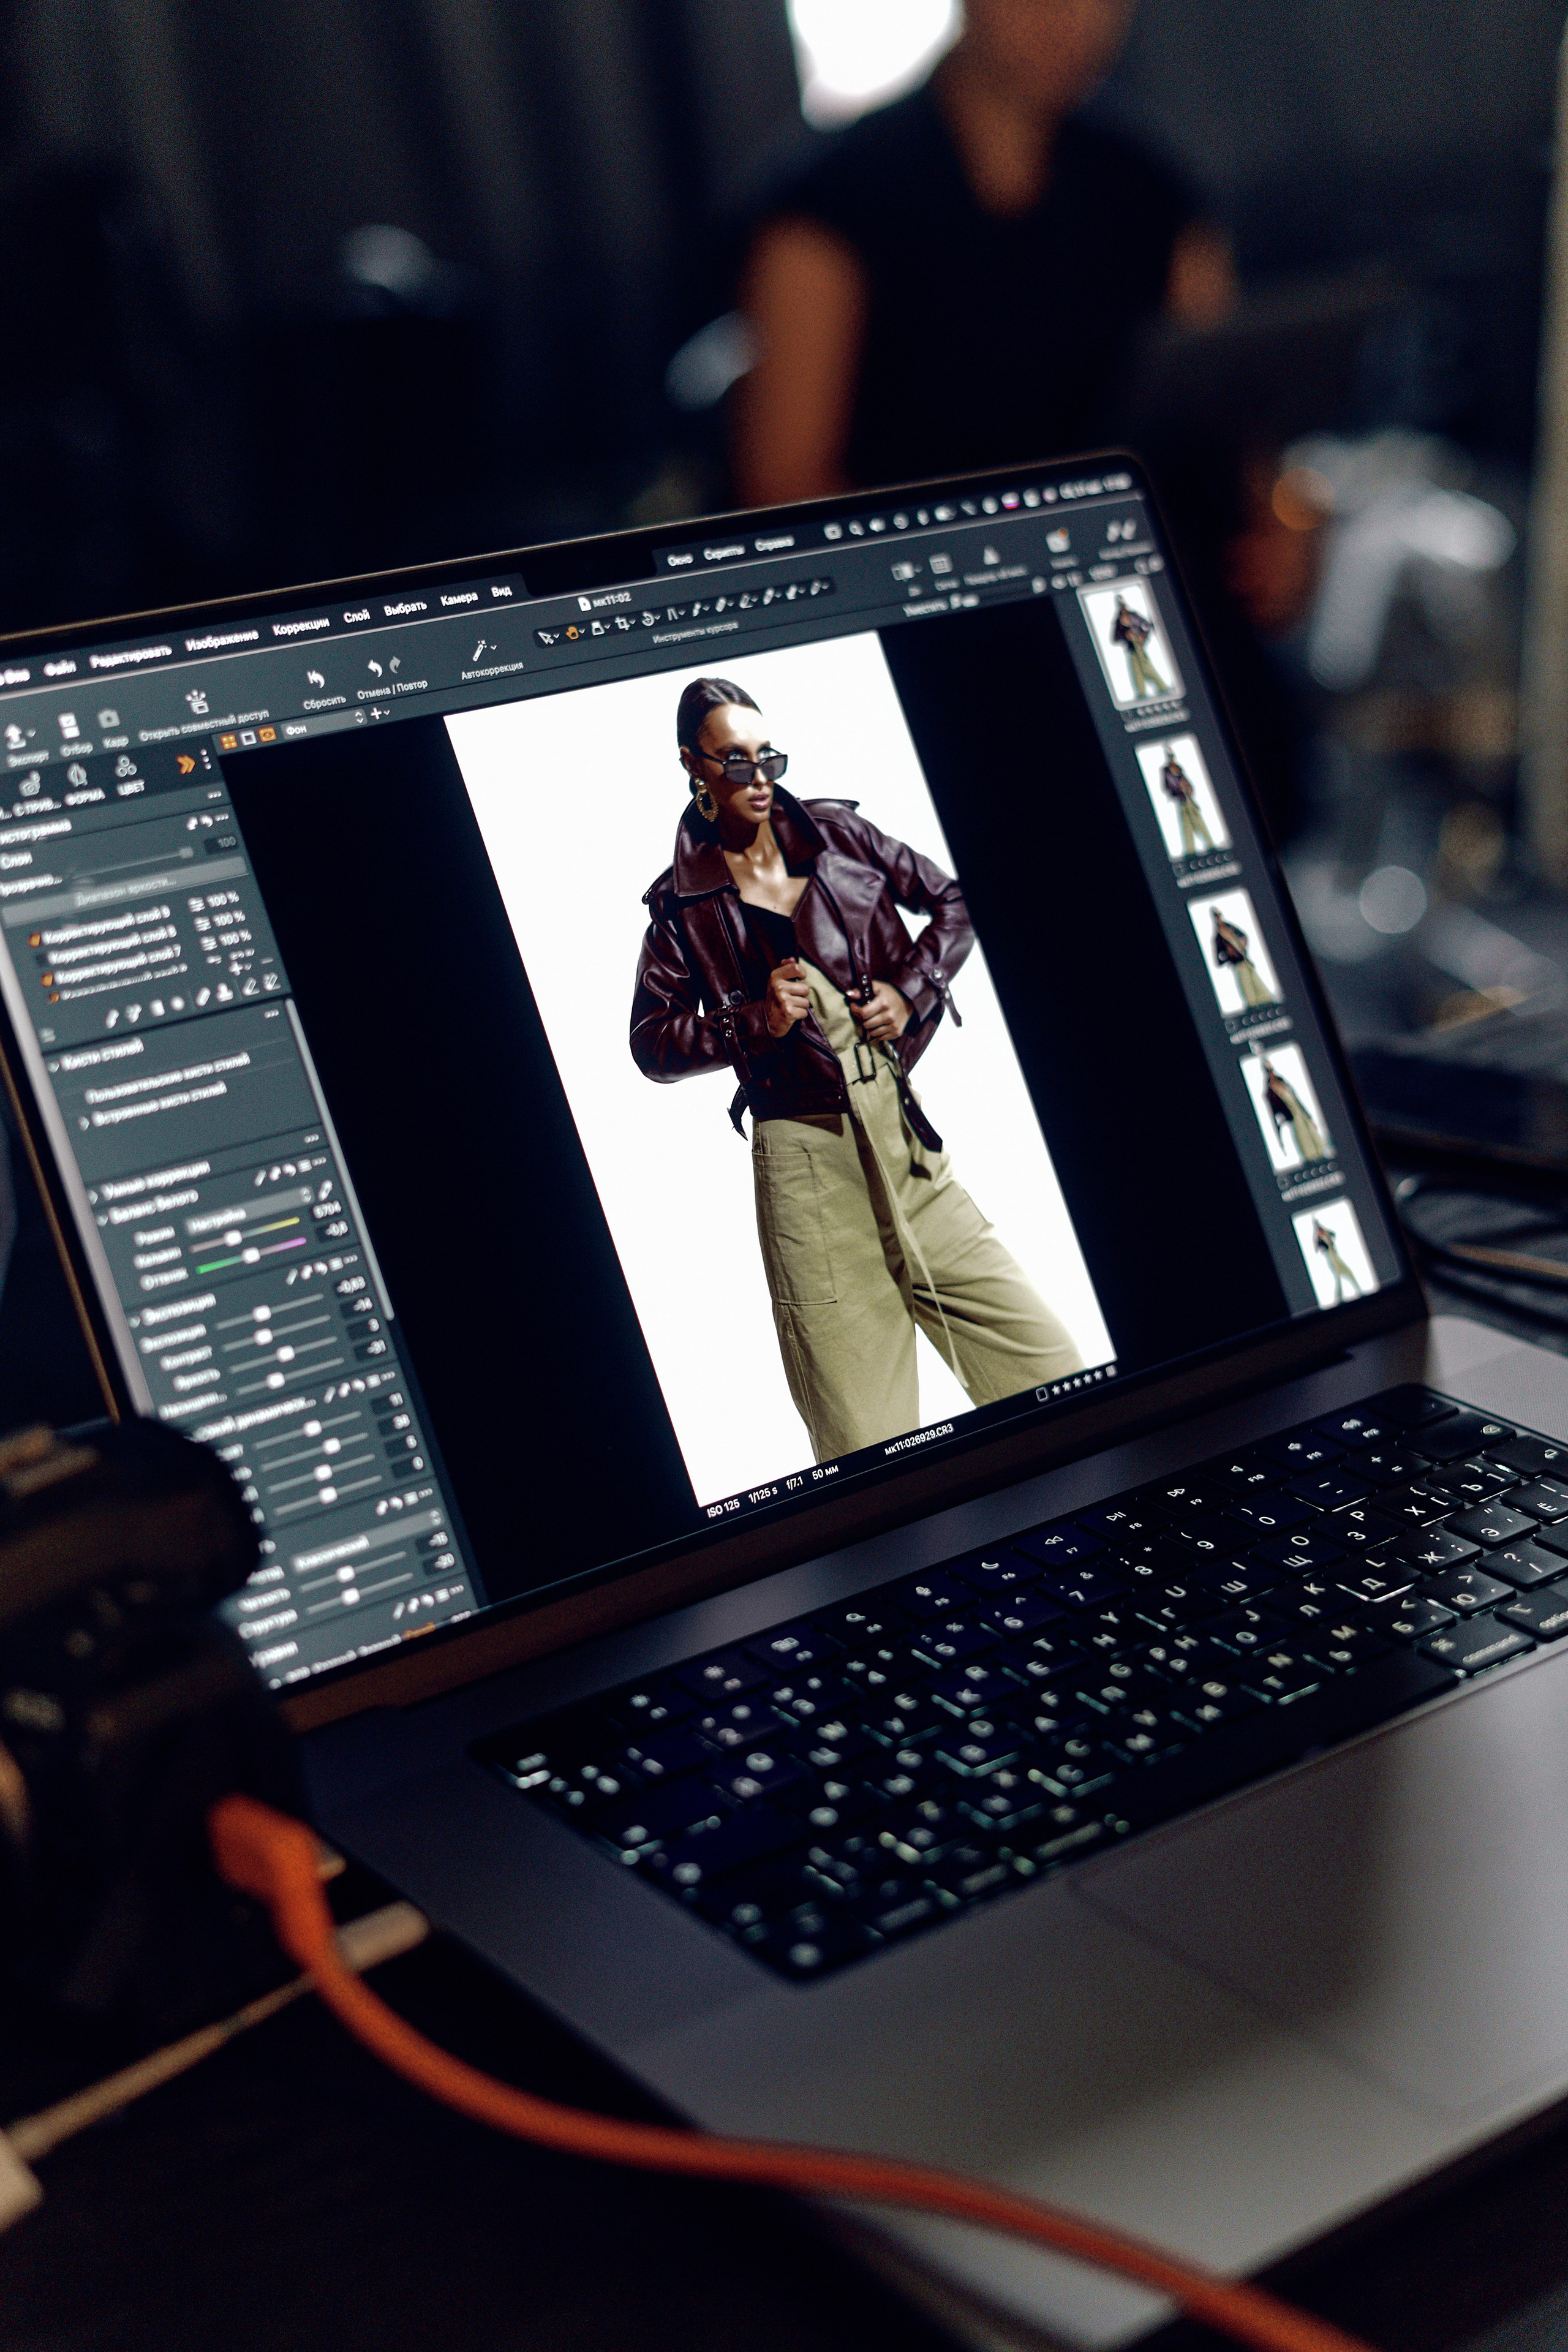Expand the Умные коррекции section
Image resolution: width=1568 pixels, height=2352 pixels.
pos(93,1195)
